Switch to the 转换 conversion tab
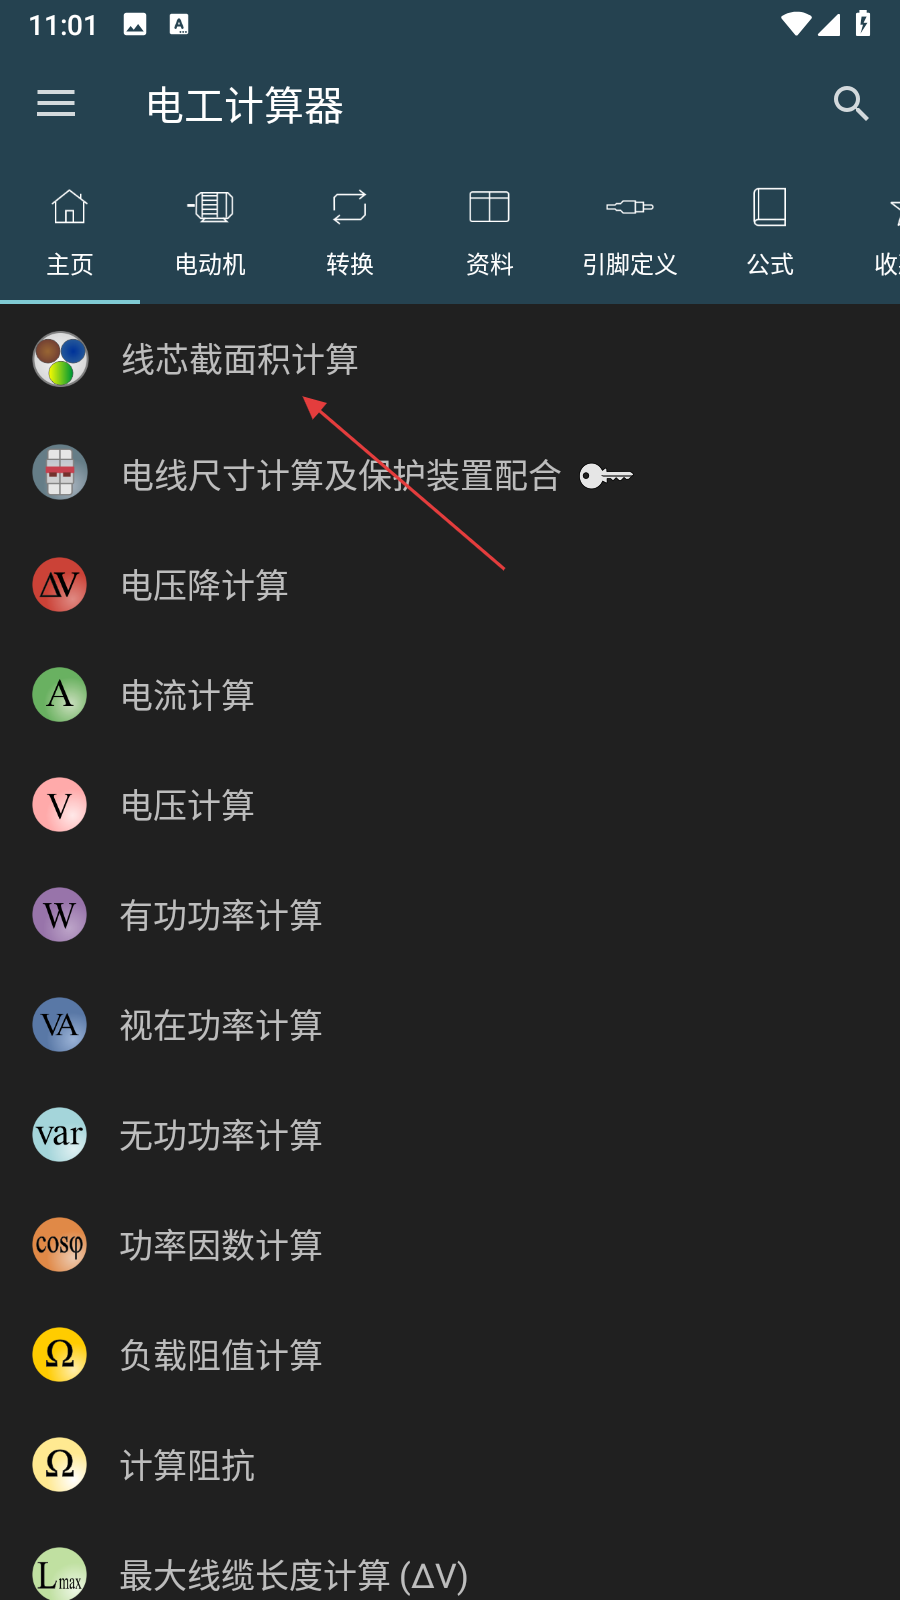900x1600 pixels. click(350, 233)
